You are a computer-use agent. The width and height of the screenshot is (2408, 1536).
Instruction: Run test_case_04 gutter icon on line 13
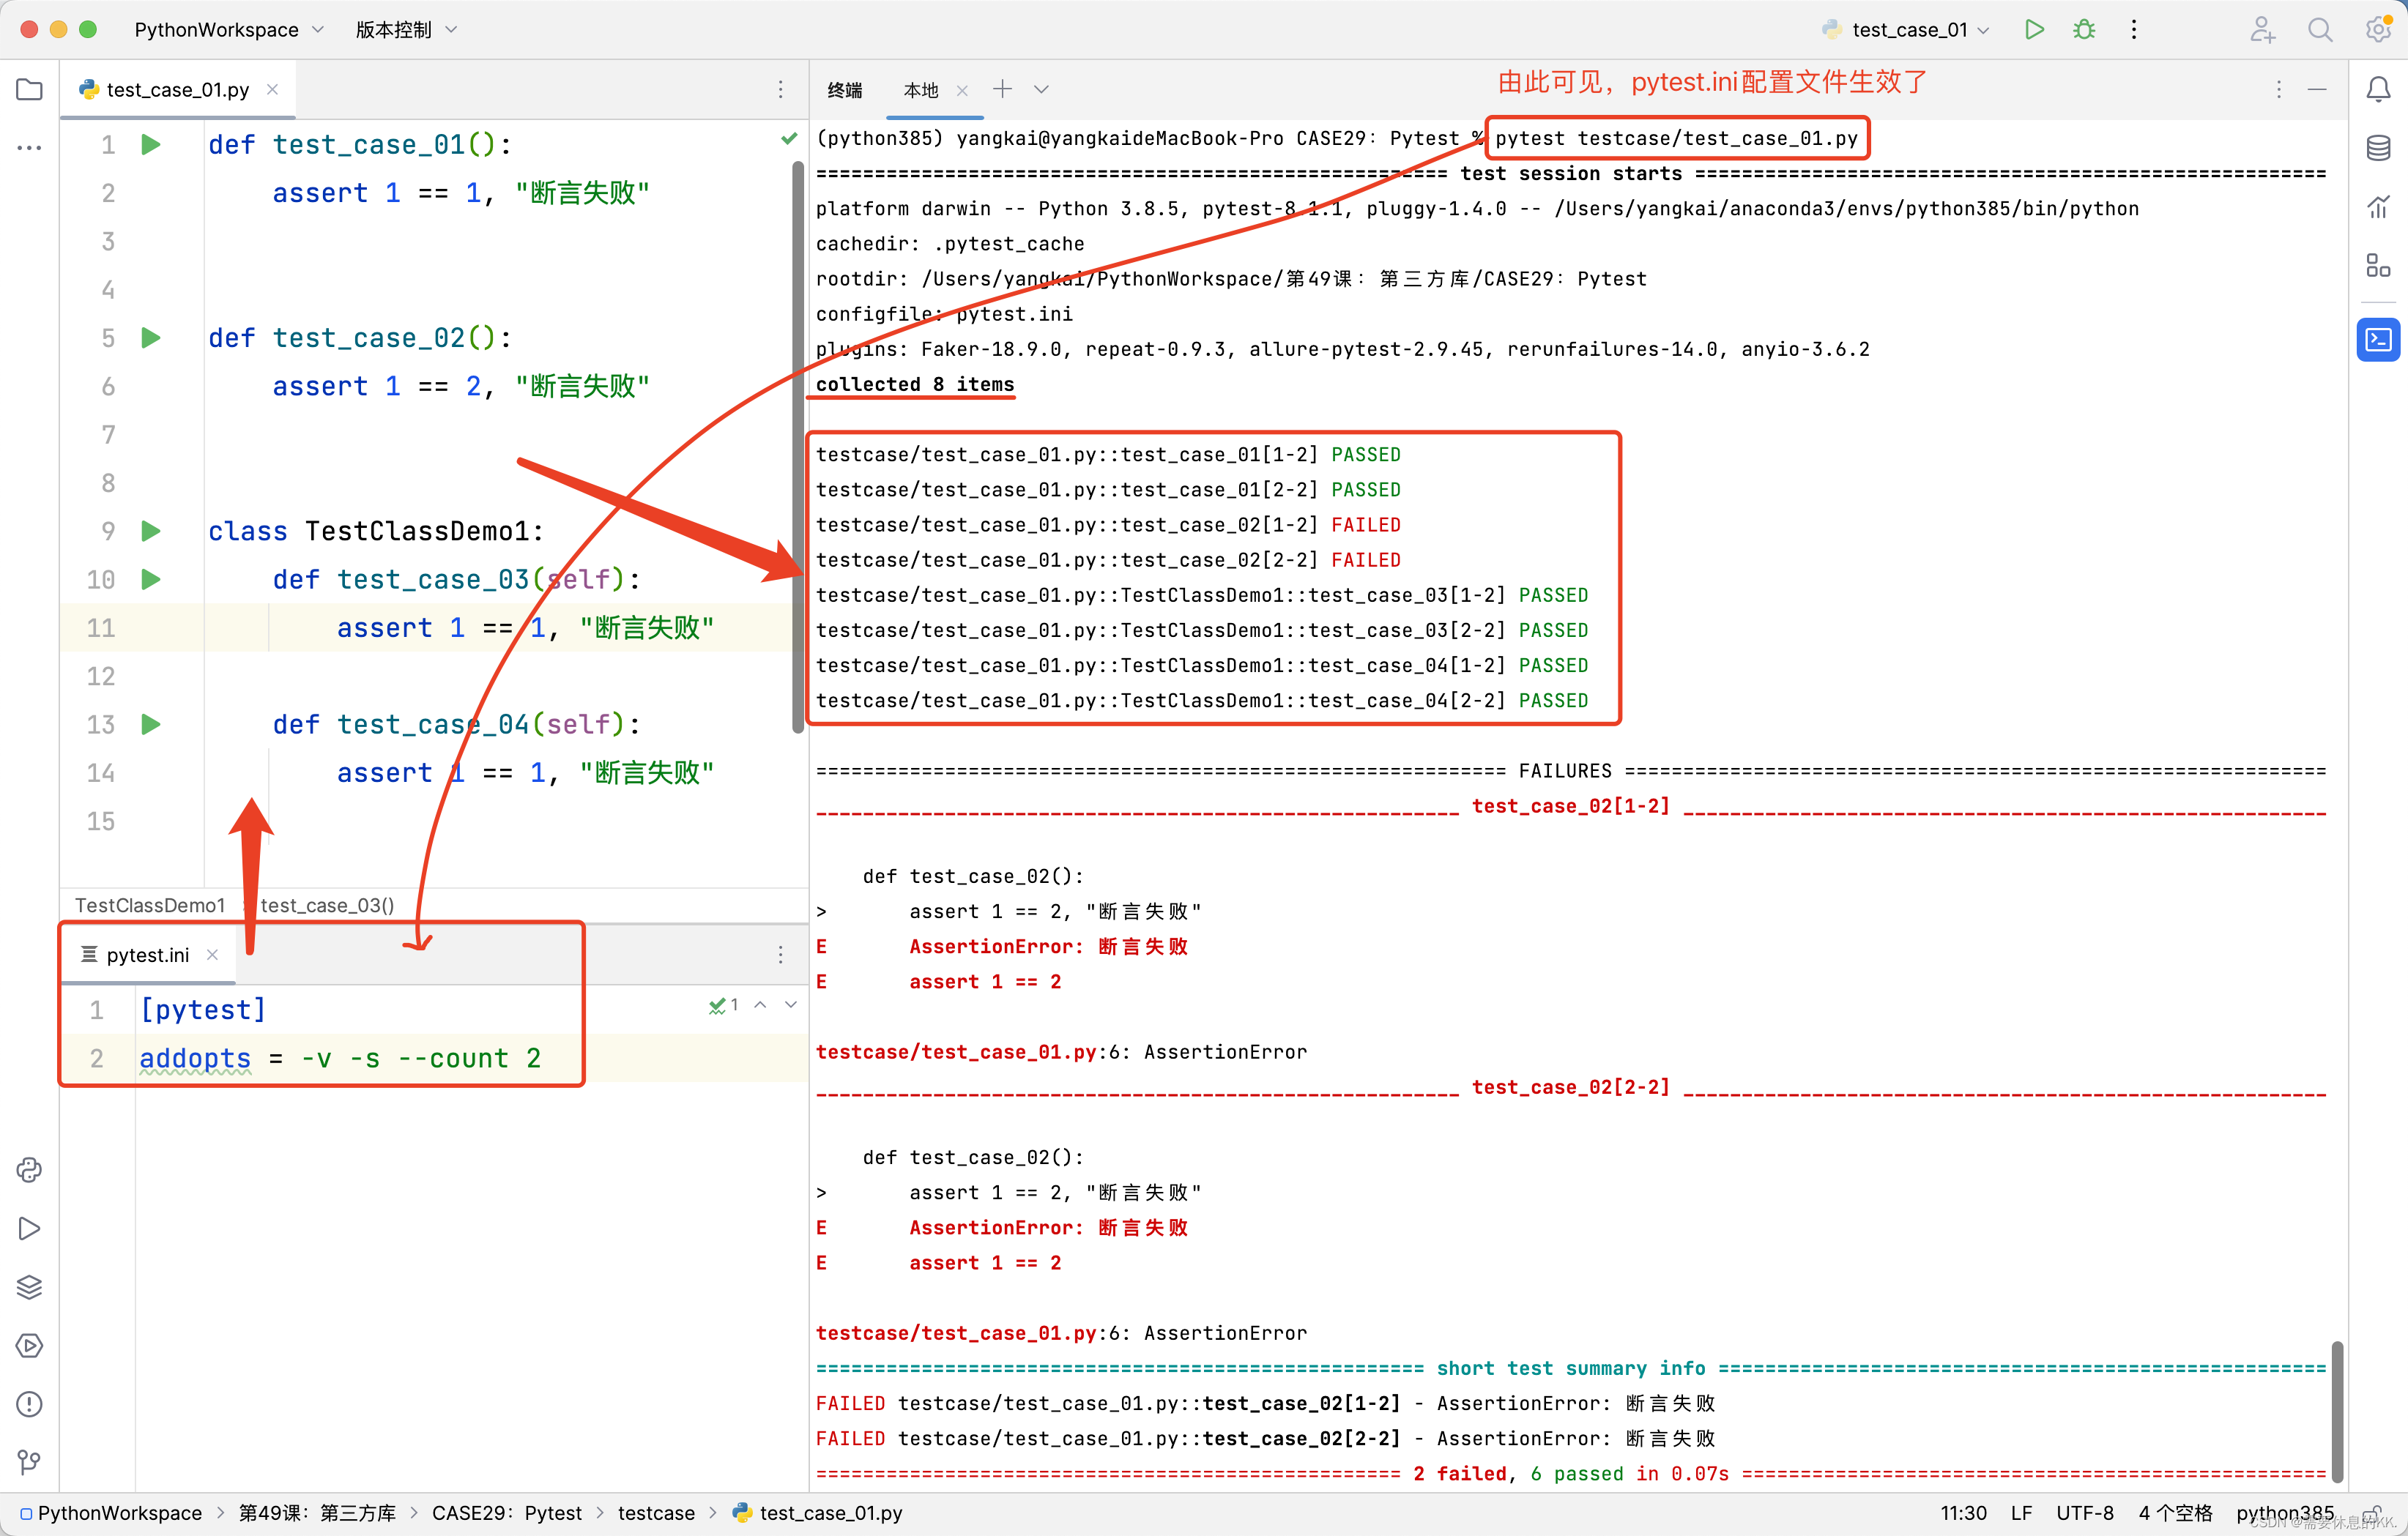point(151,725)
